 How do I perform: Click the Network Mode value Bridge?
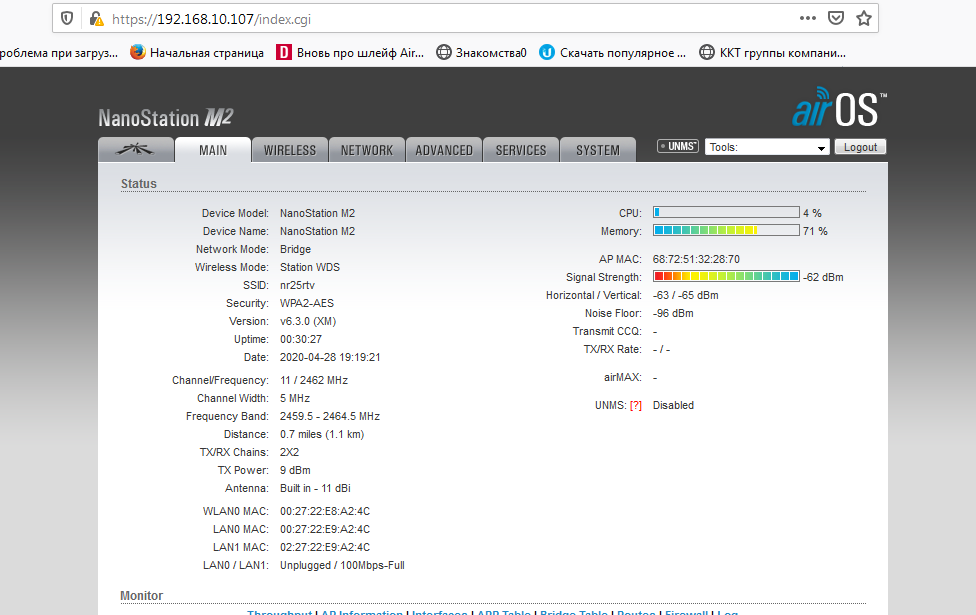point(295,249)
